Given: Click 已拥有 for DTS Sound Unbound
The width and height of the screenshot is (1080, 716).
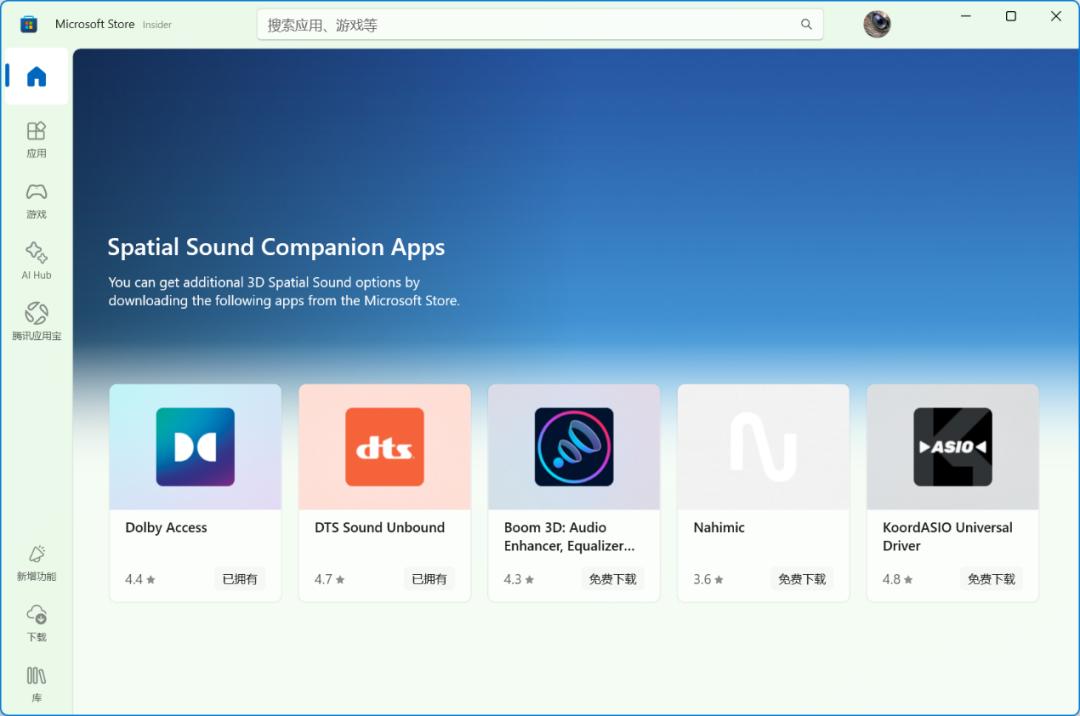Looking at the screenshot, I should [429, 579].
